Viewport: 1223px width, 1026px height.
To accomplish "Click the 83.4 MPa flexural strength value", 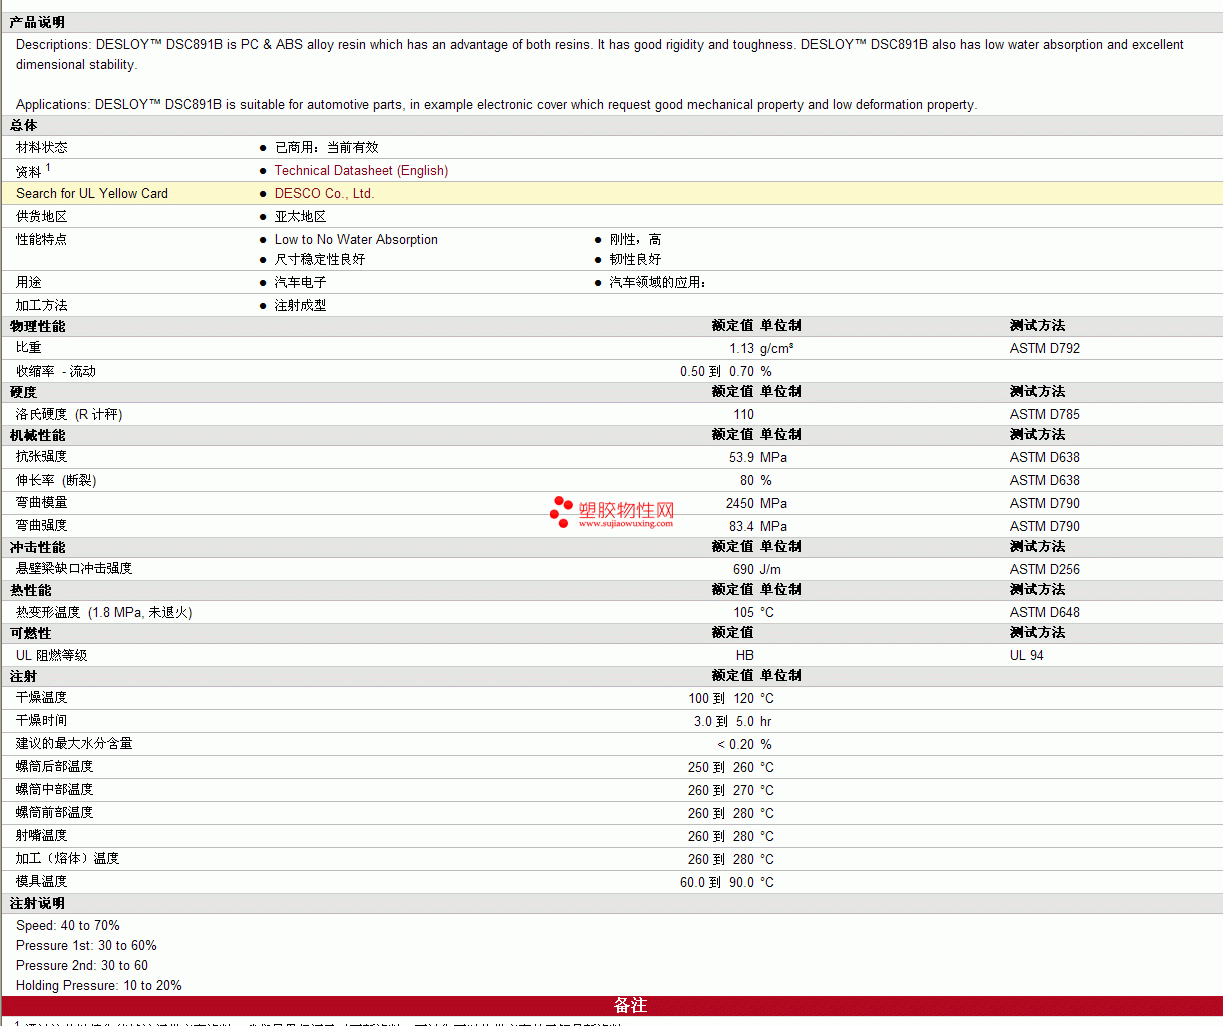I will 758,527.
